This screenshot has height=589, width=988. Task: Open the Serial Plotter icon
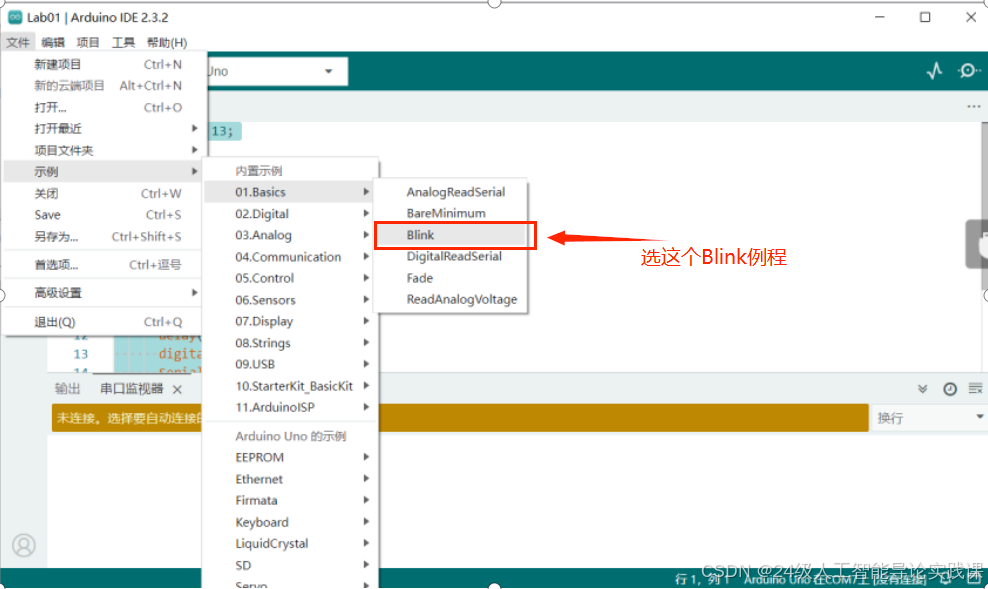pos(934,71)
